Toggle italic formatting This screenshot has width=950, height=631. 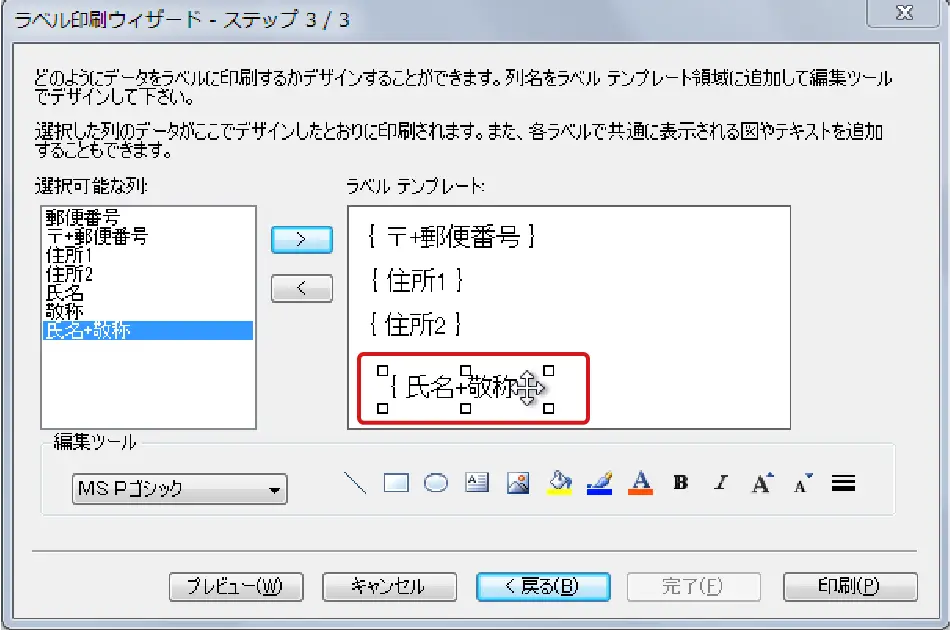[721, 482]
